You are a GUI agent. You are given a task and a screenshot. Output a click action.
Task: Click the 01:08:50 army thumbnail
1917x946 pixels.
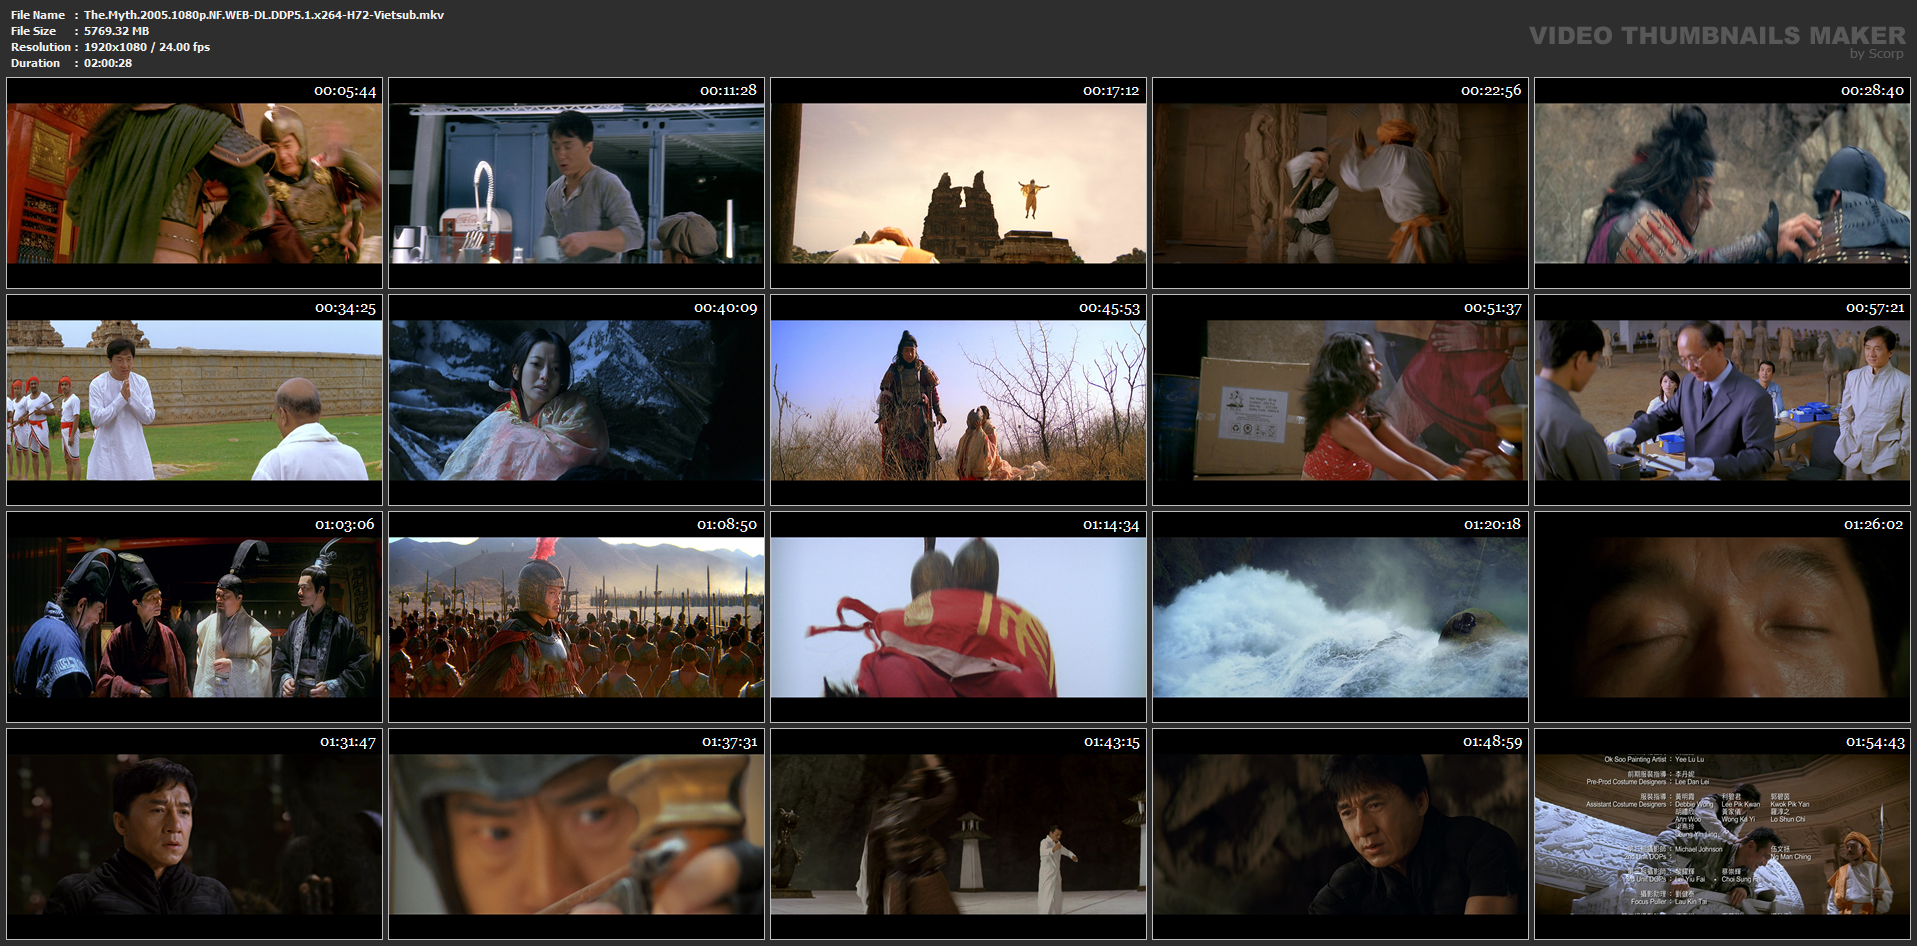click(x=577, y=617)
